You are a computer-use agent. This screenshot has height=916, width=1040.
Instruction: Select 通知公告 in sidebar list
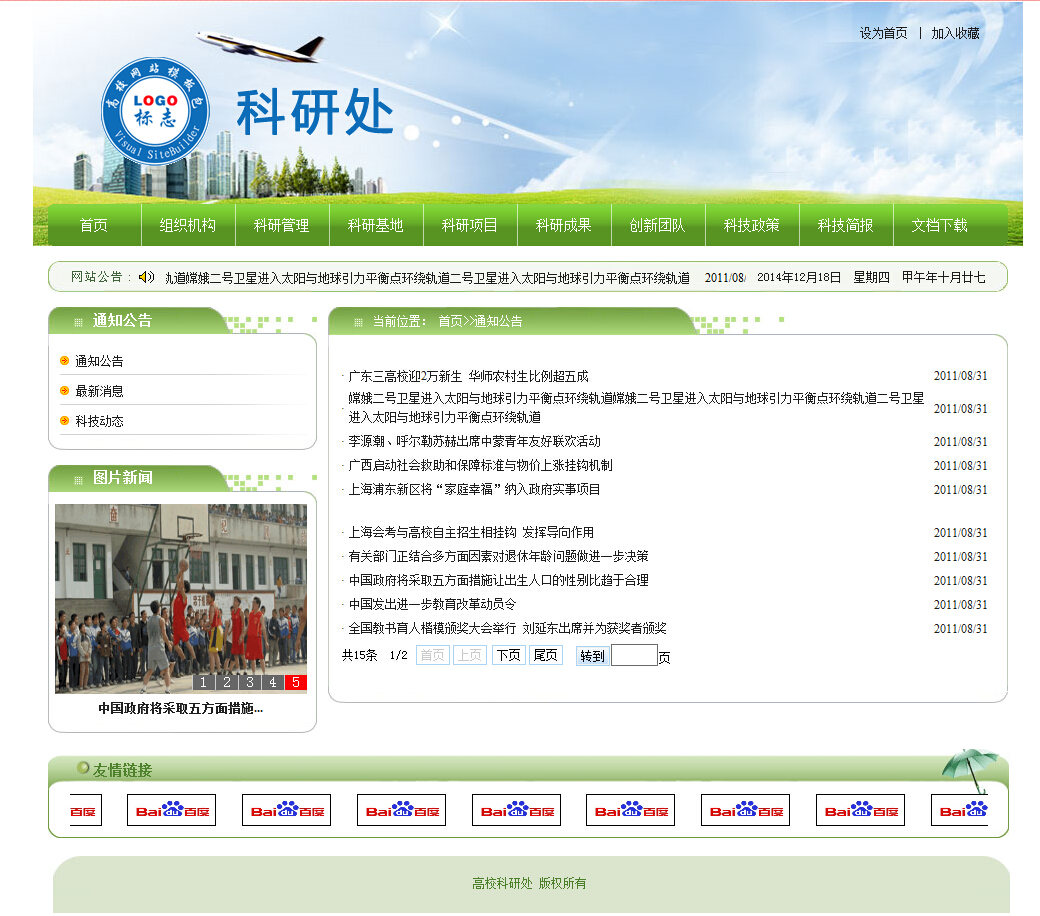(99, 361)
